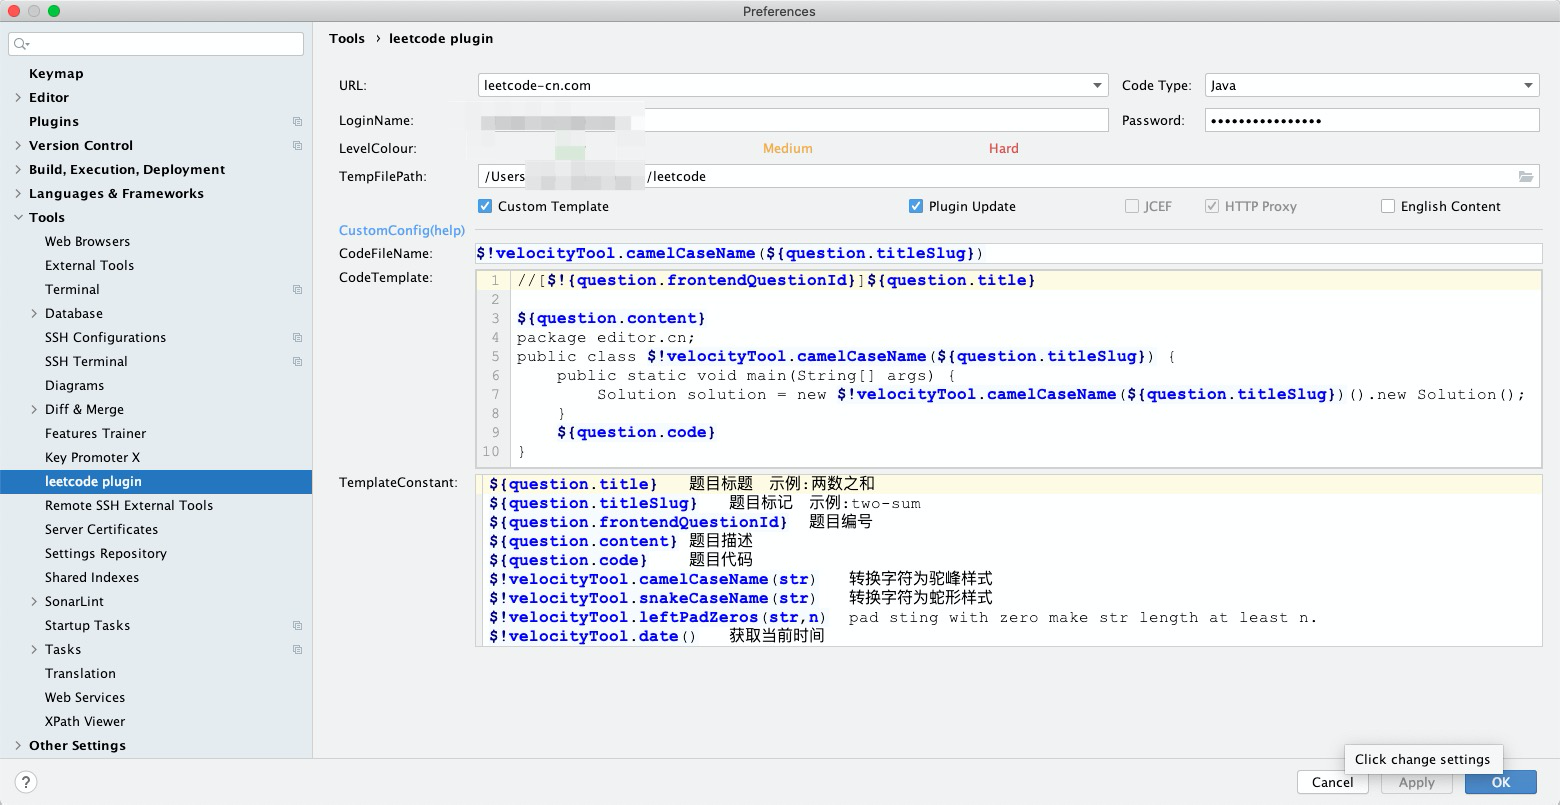The image size is (1560, 805).
Task: Click the Hard level colour label
Action: 1003,149
